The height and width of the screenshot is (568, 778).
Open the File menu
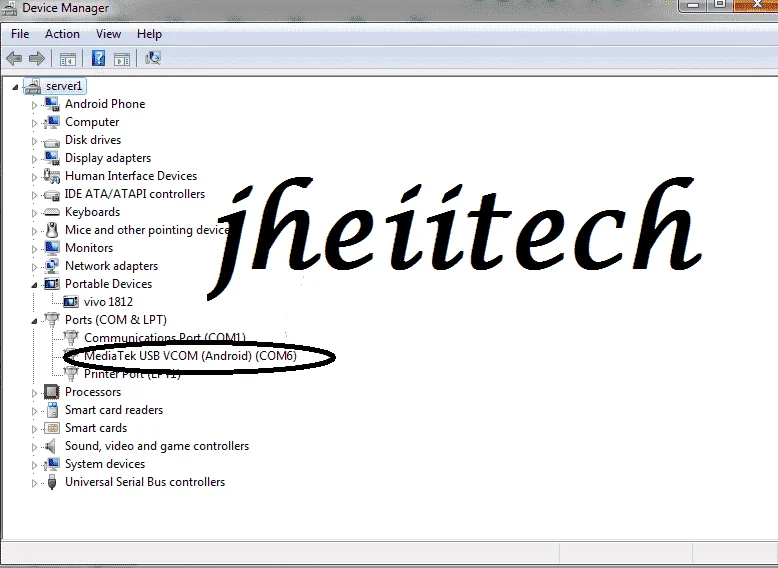(x=20, y=34)
